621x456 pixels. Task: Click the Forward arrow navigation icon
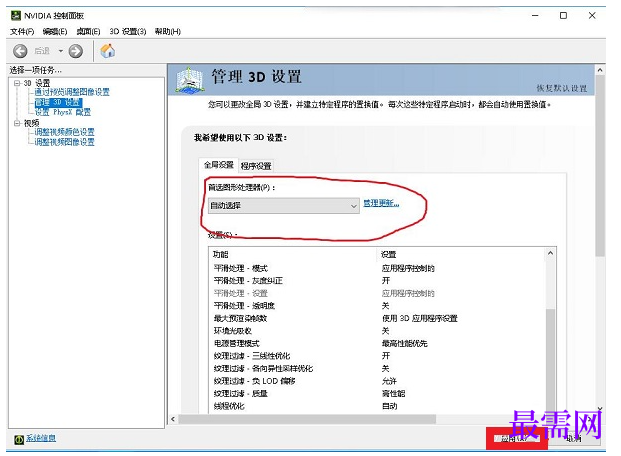tap(76, 51)
